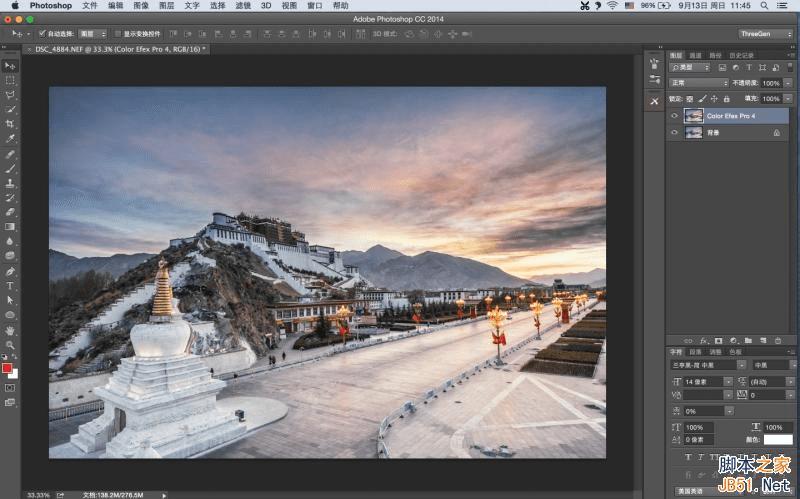Toggle lock all padlock in Layers panel
The width and height of the screenshot is (800, 499).
click(727, 98)
